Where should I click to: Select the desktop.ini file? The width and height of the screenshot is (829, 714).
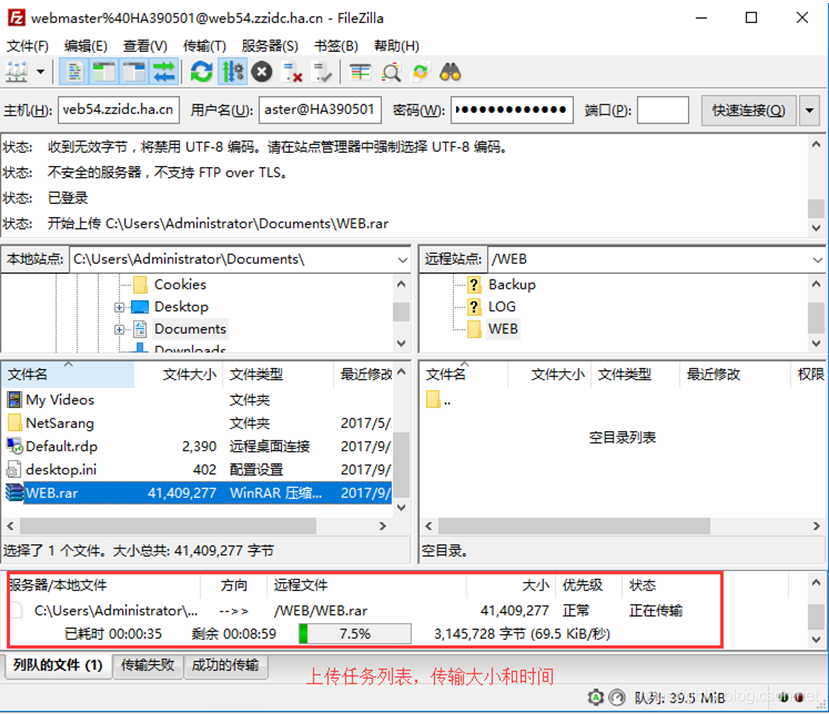point(197,470)
